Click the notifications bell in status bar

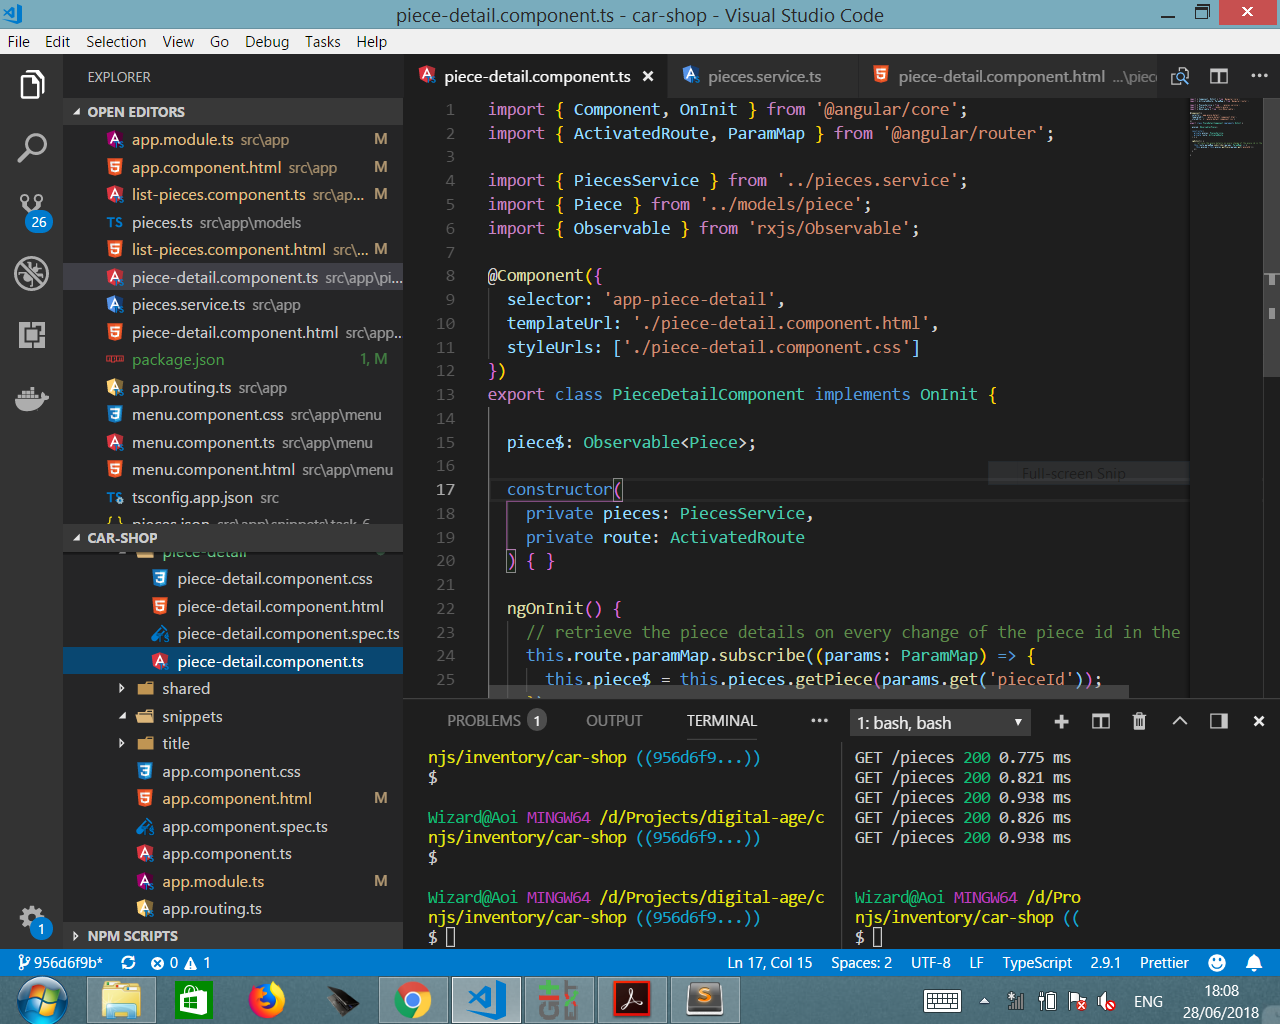click(x=1253, y=962)
